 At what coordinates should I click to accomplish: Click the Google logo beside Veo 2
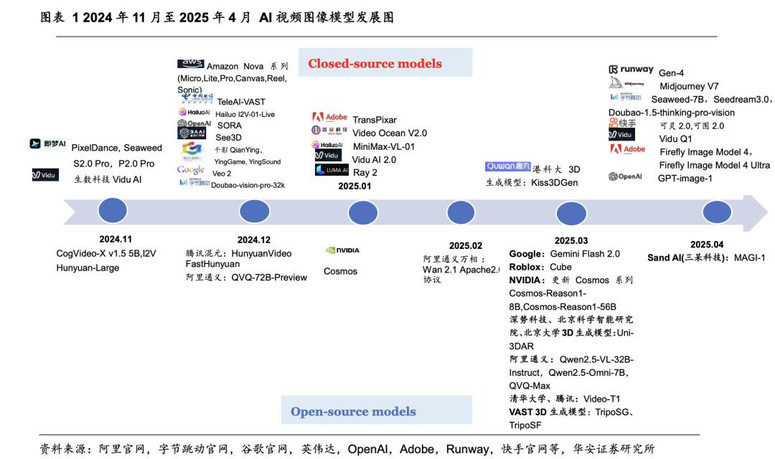(x=191, y=170)
